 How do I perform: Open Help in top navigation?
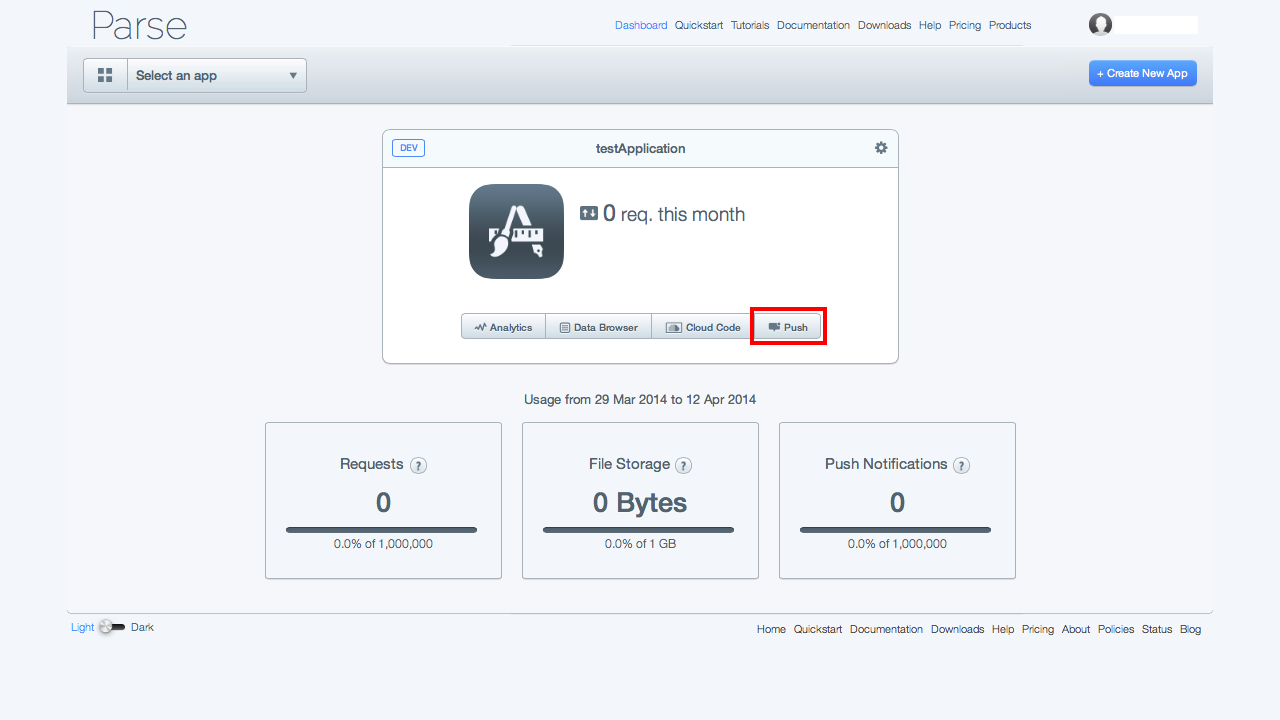(x=930, y=25)
